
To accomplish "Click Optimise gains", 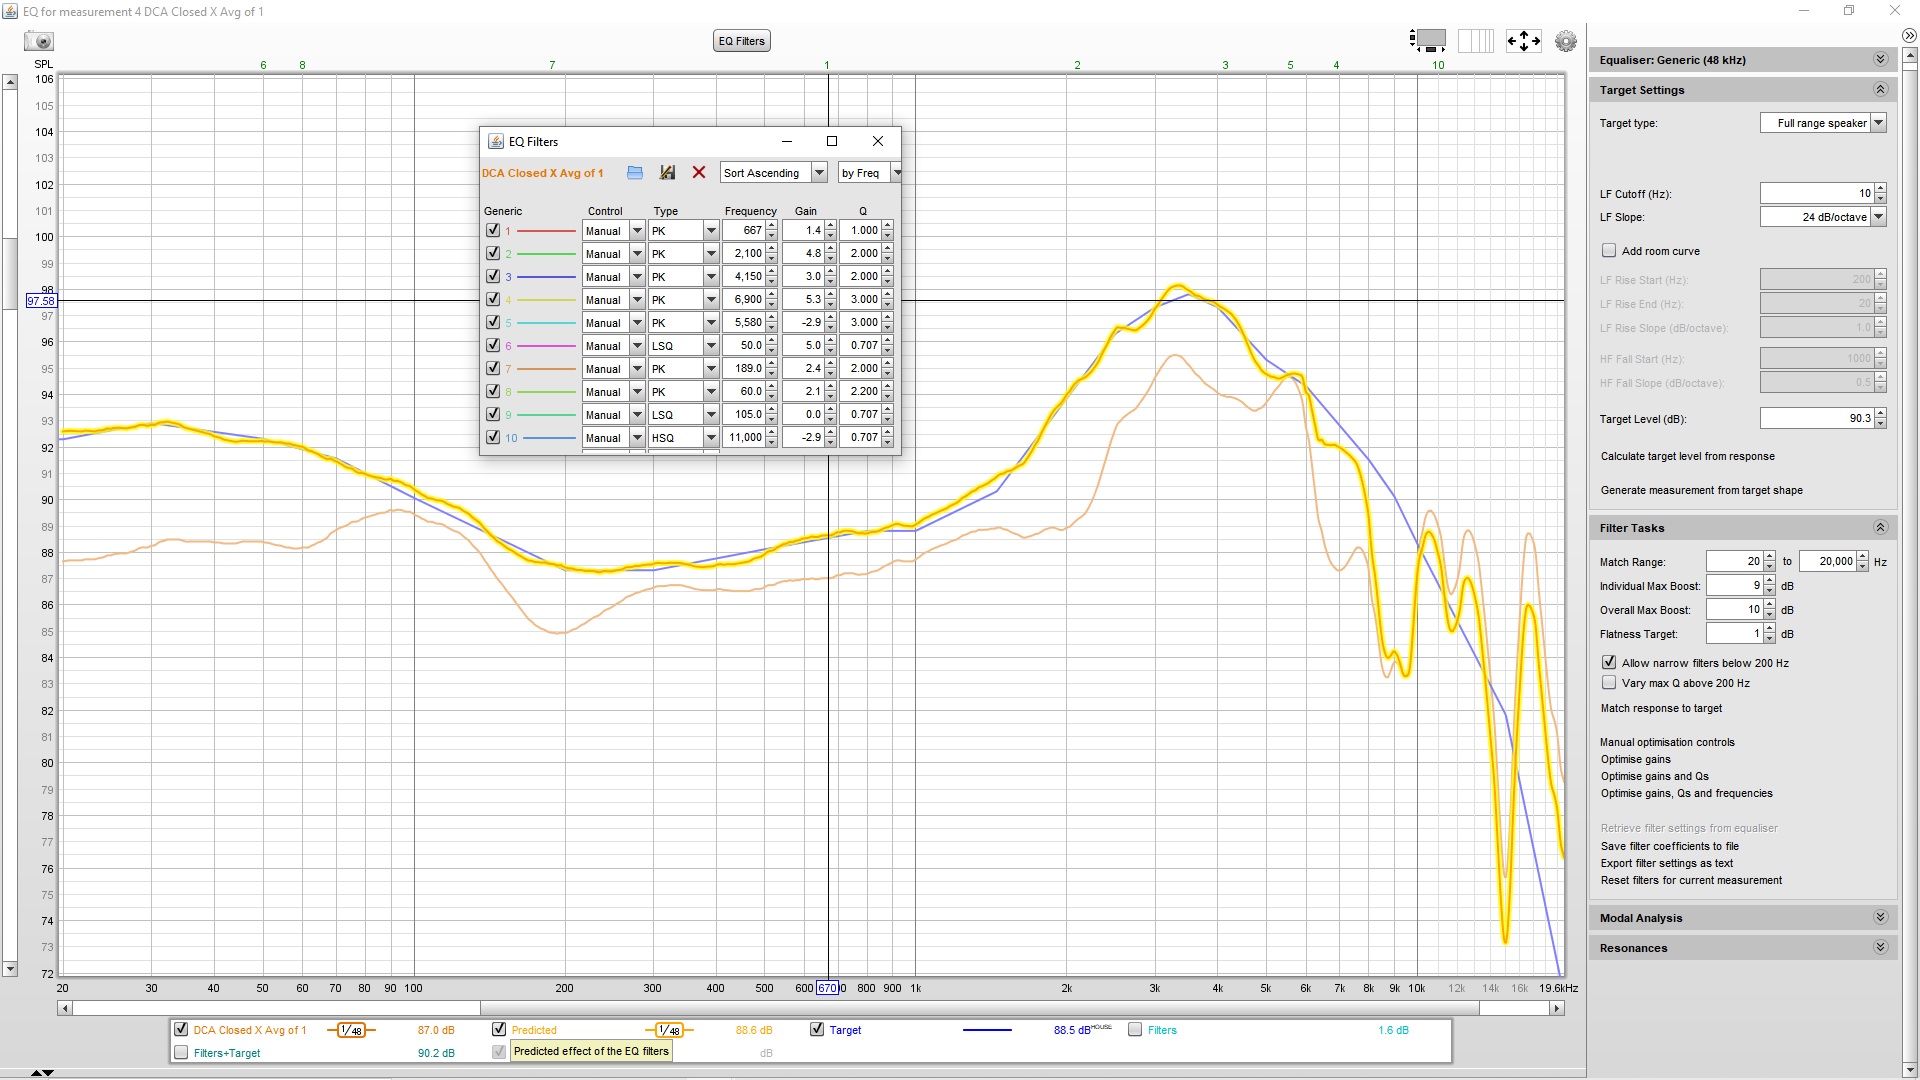I will [1635, 759].
